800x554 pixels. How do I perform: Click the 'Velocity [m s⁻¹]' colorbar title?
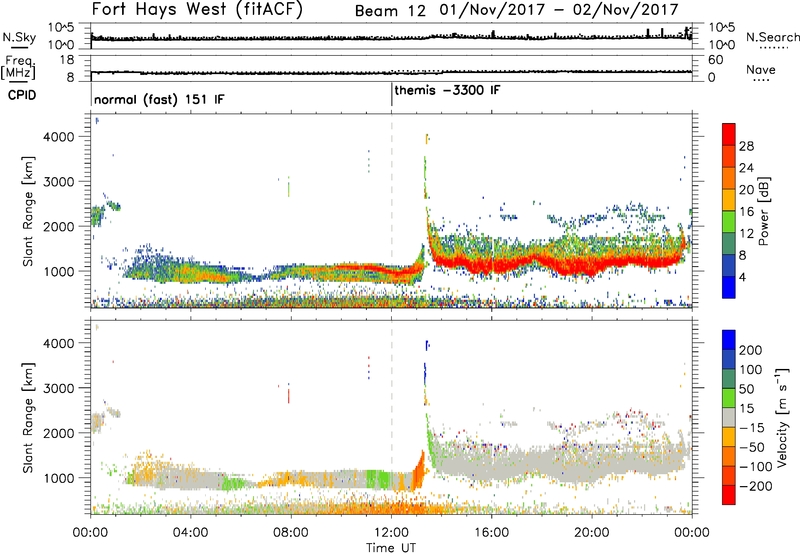[x=782, y=417]
